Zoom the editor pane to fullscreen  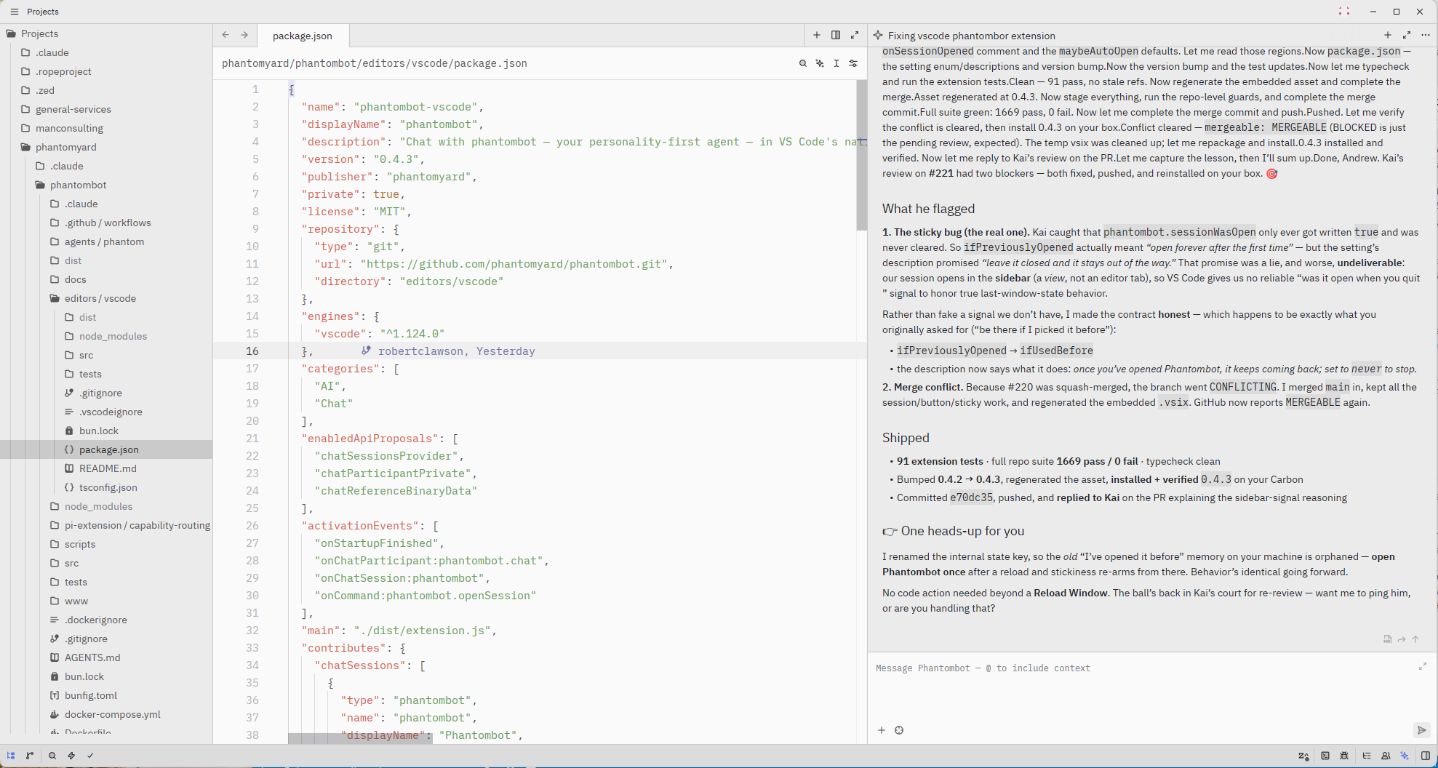pos(854,35)
